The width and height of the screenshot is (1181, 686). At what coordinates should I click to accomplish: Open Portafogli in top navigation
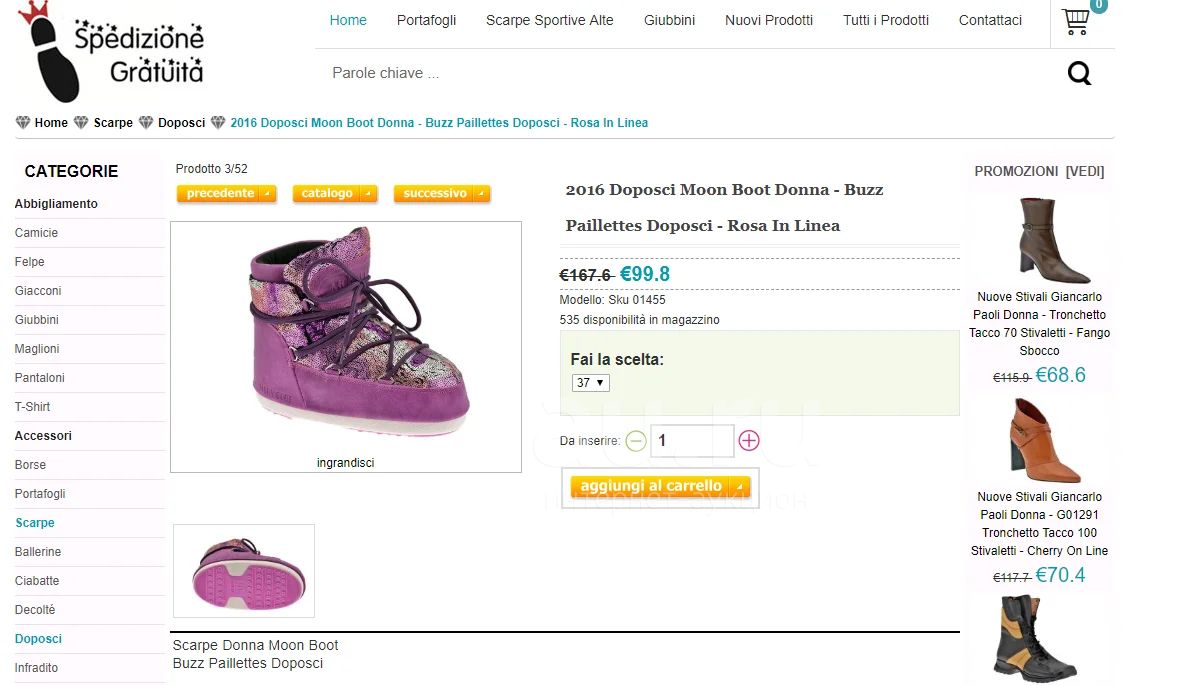point(426,20)
